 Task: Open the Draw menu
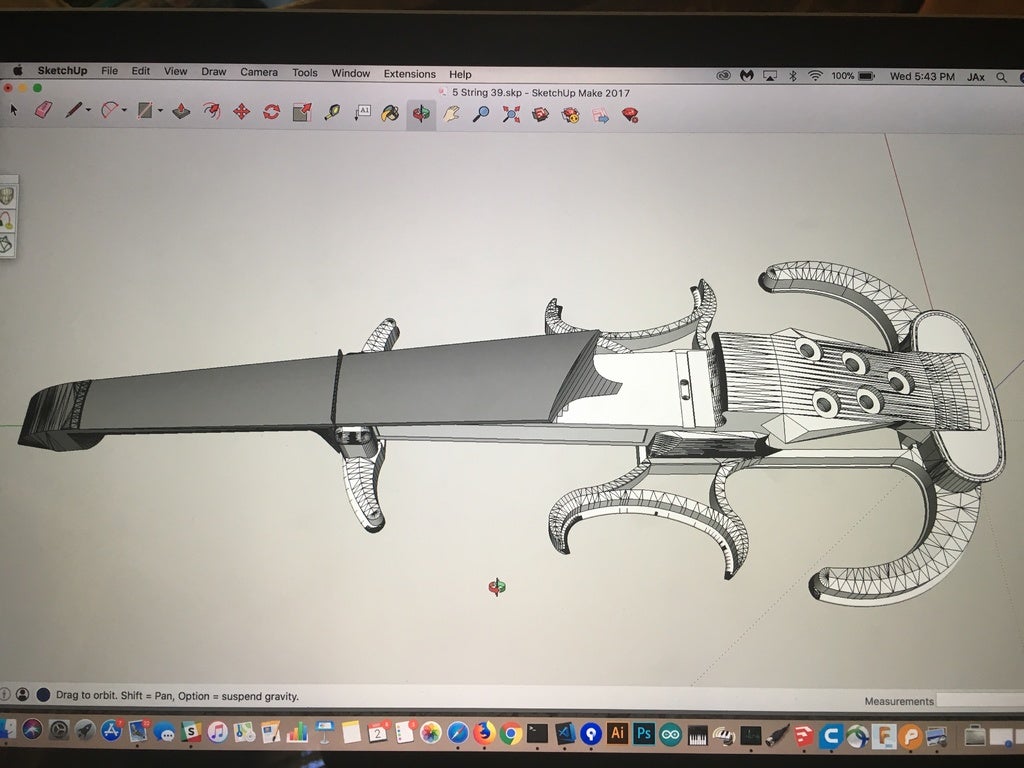coord(214,72)
